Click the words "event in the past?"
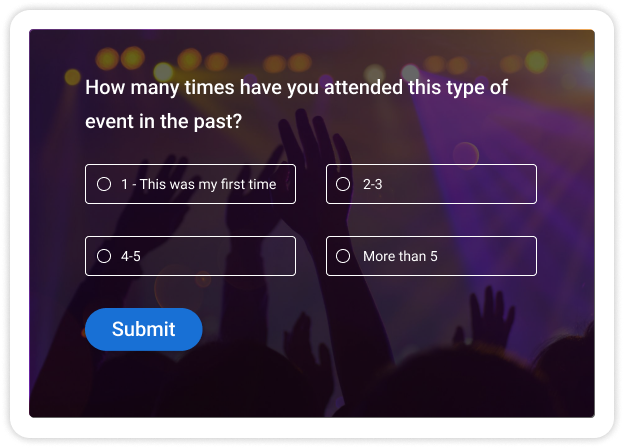Viewport: 624px width, 448px height. click(164, 121)
